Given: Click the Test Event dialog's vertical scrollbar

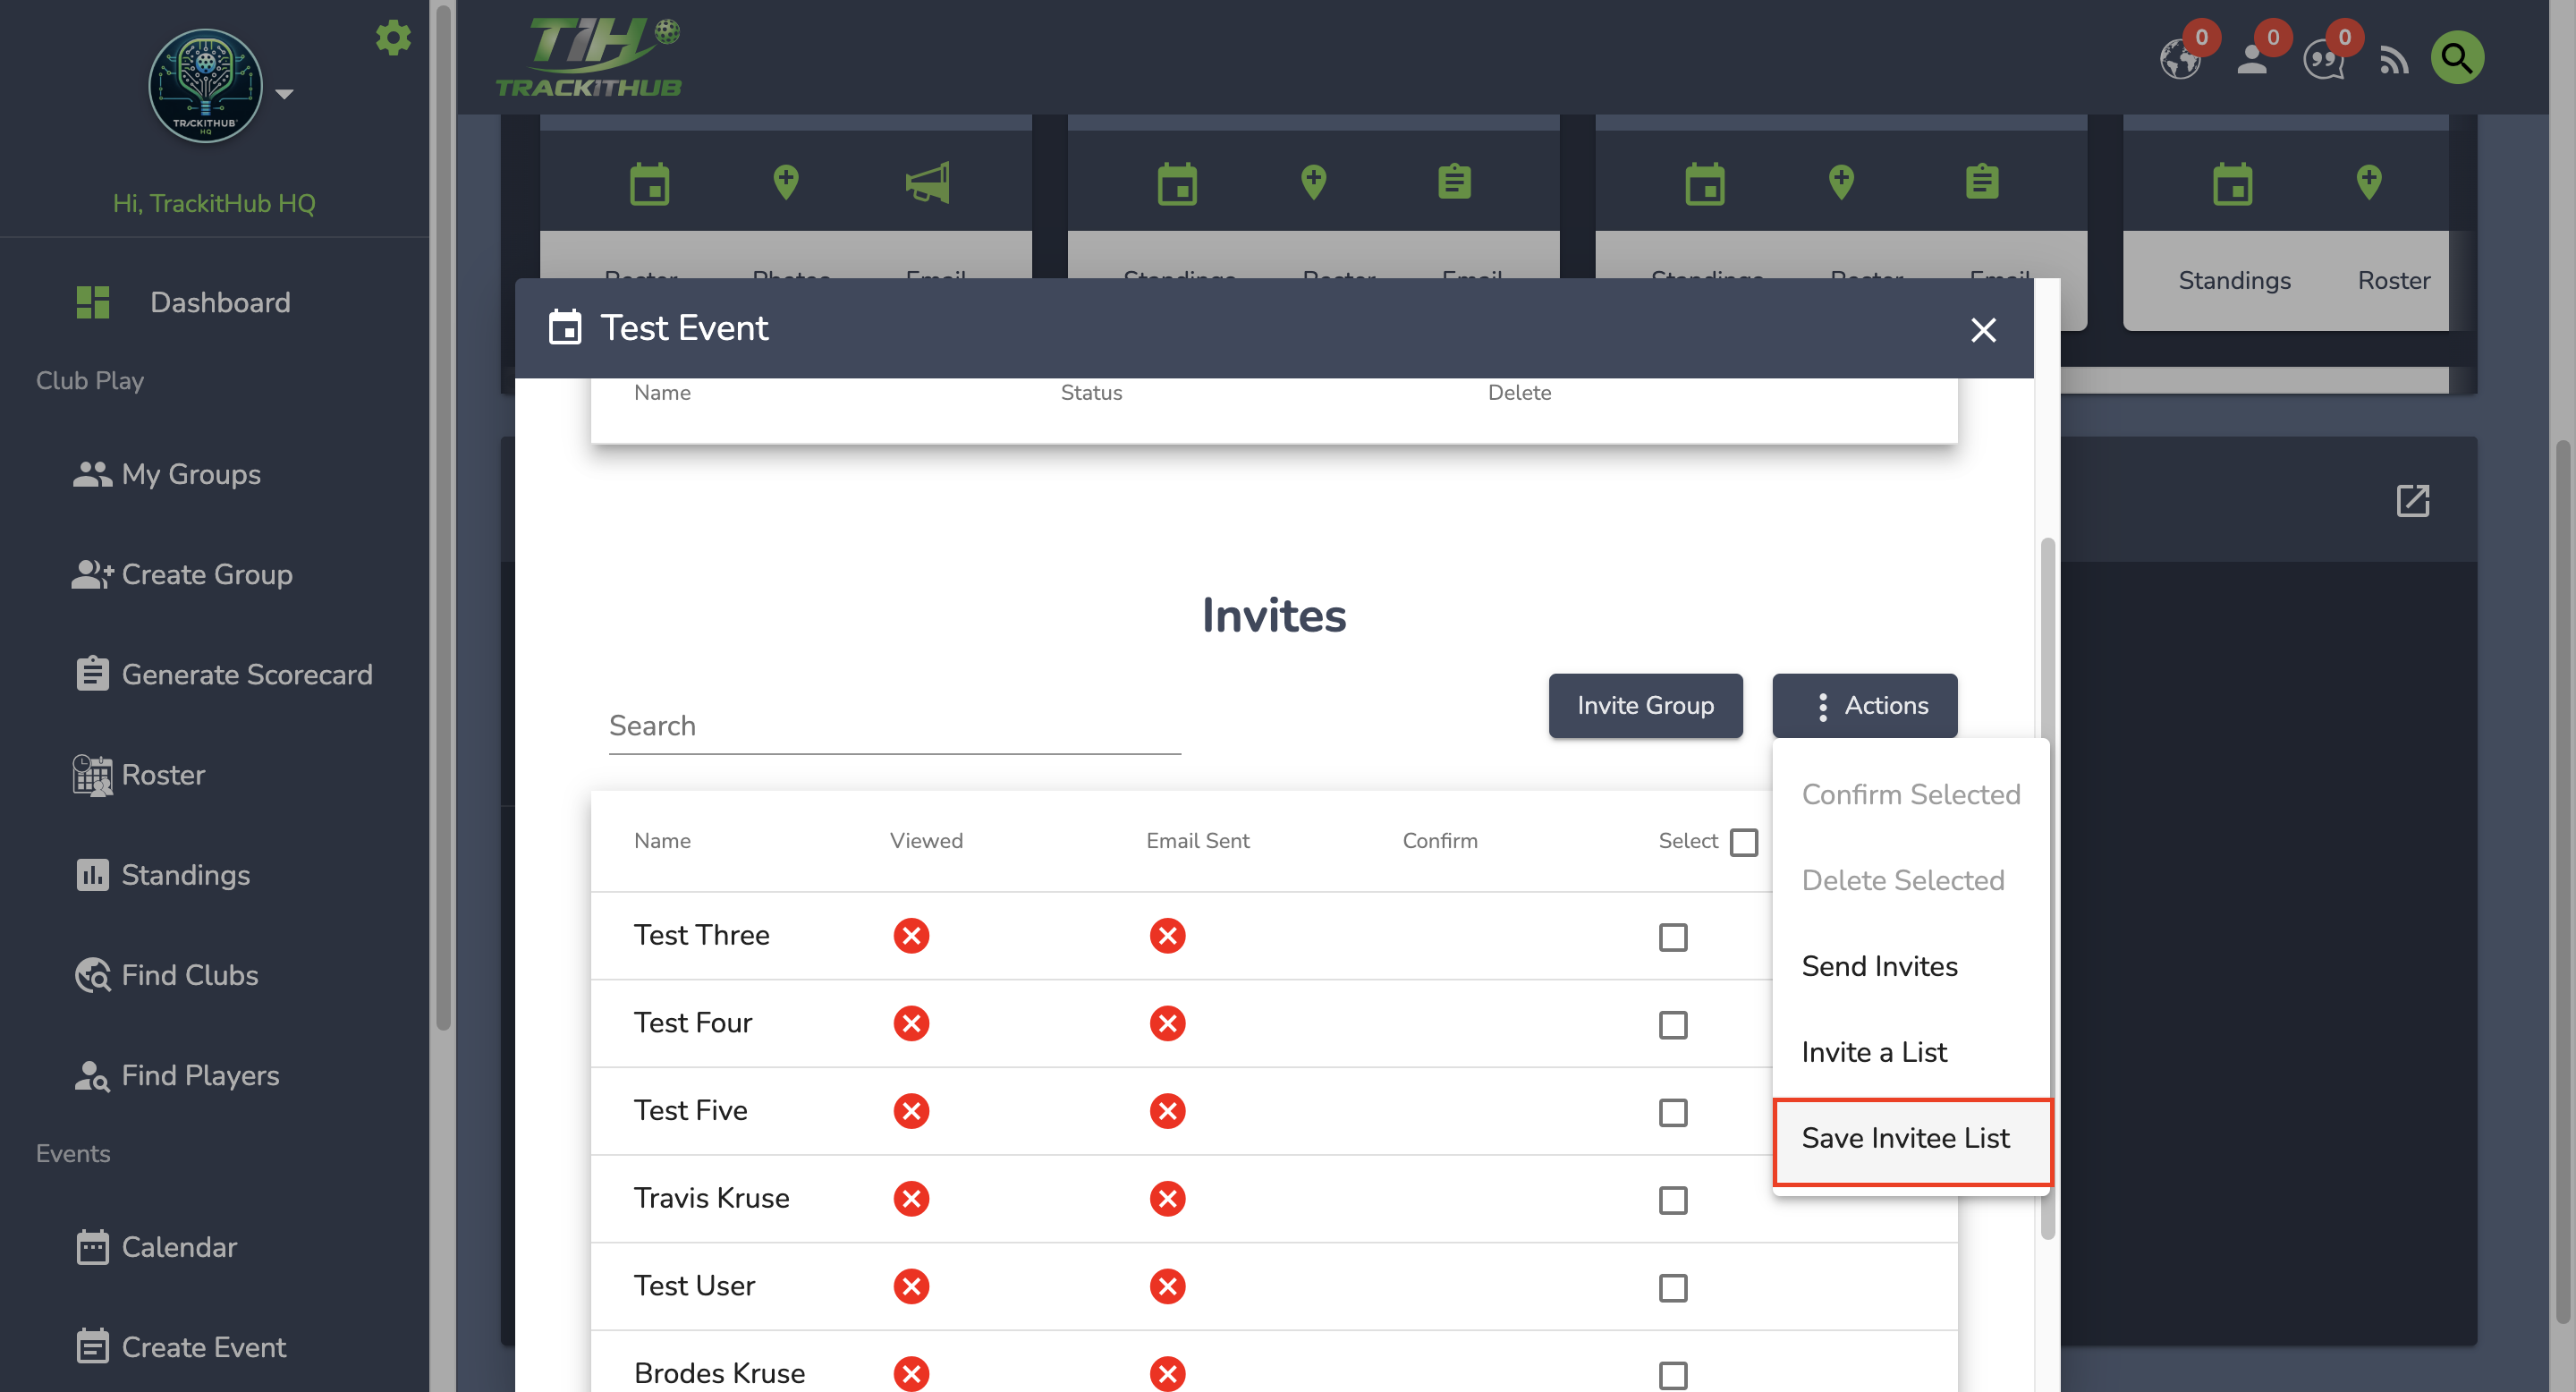Looking at the screenshot, I should [x=2047, y=888].
